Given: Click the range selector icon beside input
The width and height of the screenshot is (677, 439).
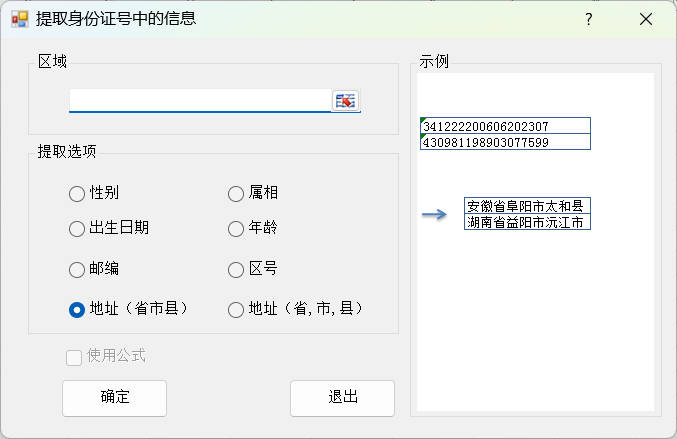Looking at the screenshot, I should [x=345, y=101].
